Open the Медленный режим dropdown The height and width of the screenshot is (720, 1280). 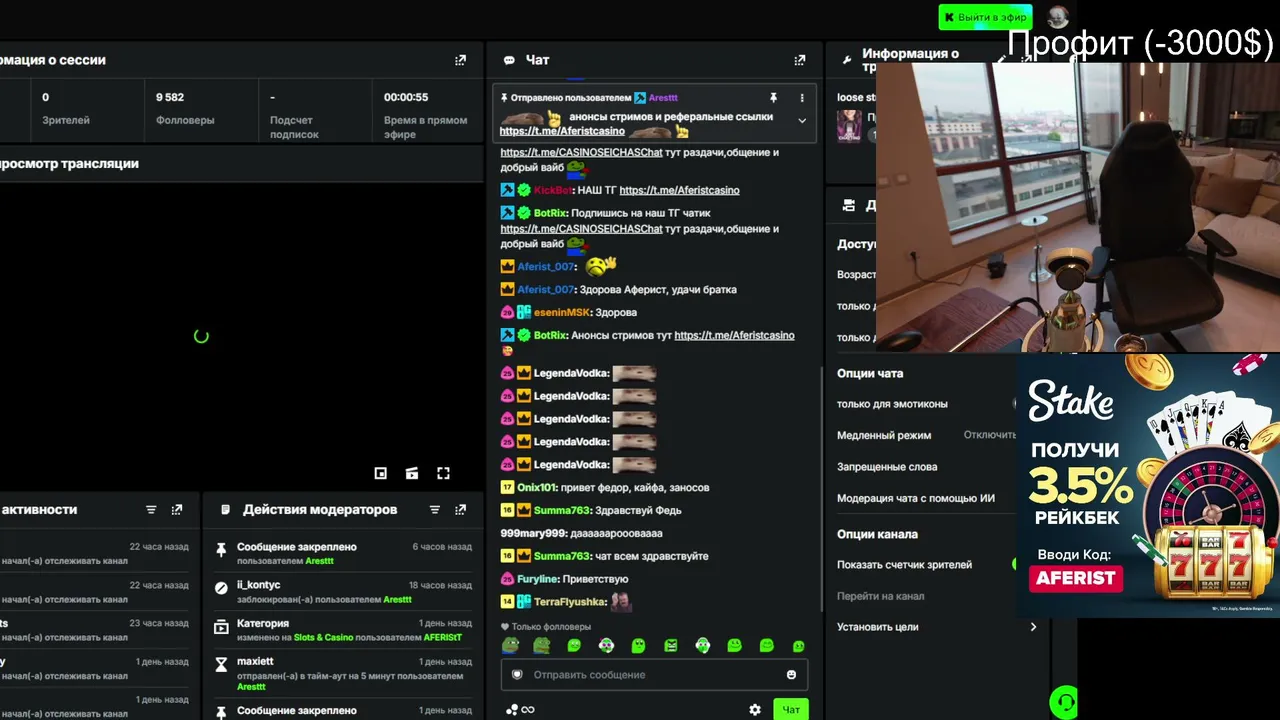click(990, 435)
